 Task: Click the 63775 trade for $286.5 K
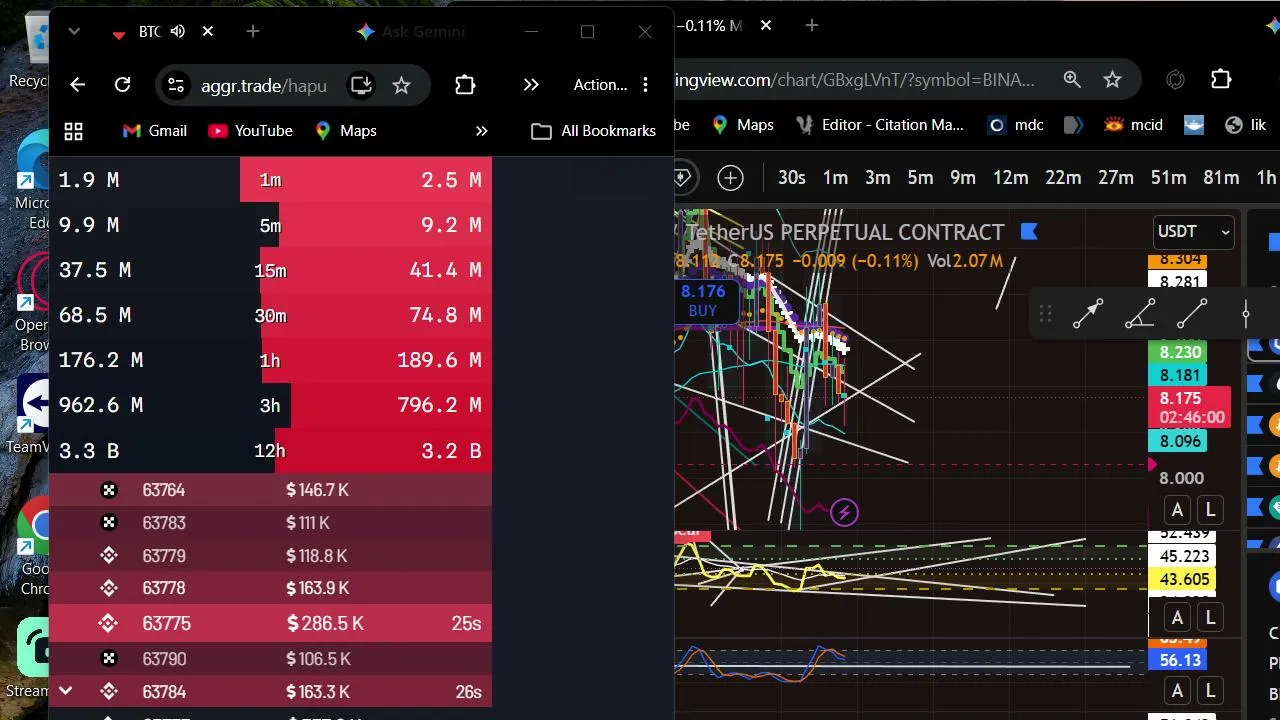(x=270, y=623)
